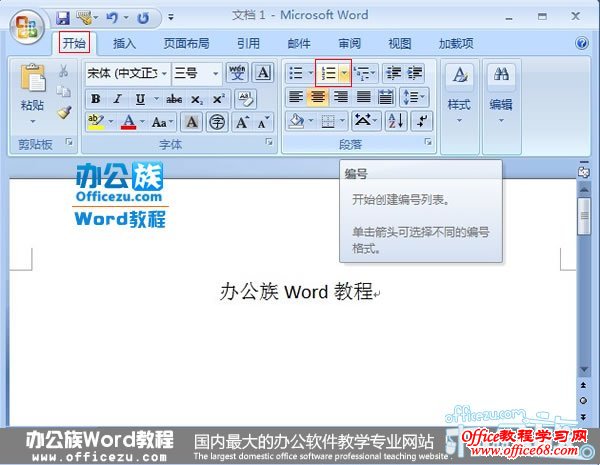Save document with Quick Access Save icon
The image size is (600, 465).
(x=63, y=18)
